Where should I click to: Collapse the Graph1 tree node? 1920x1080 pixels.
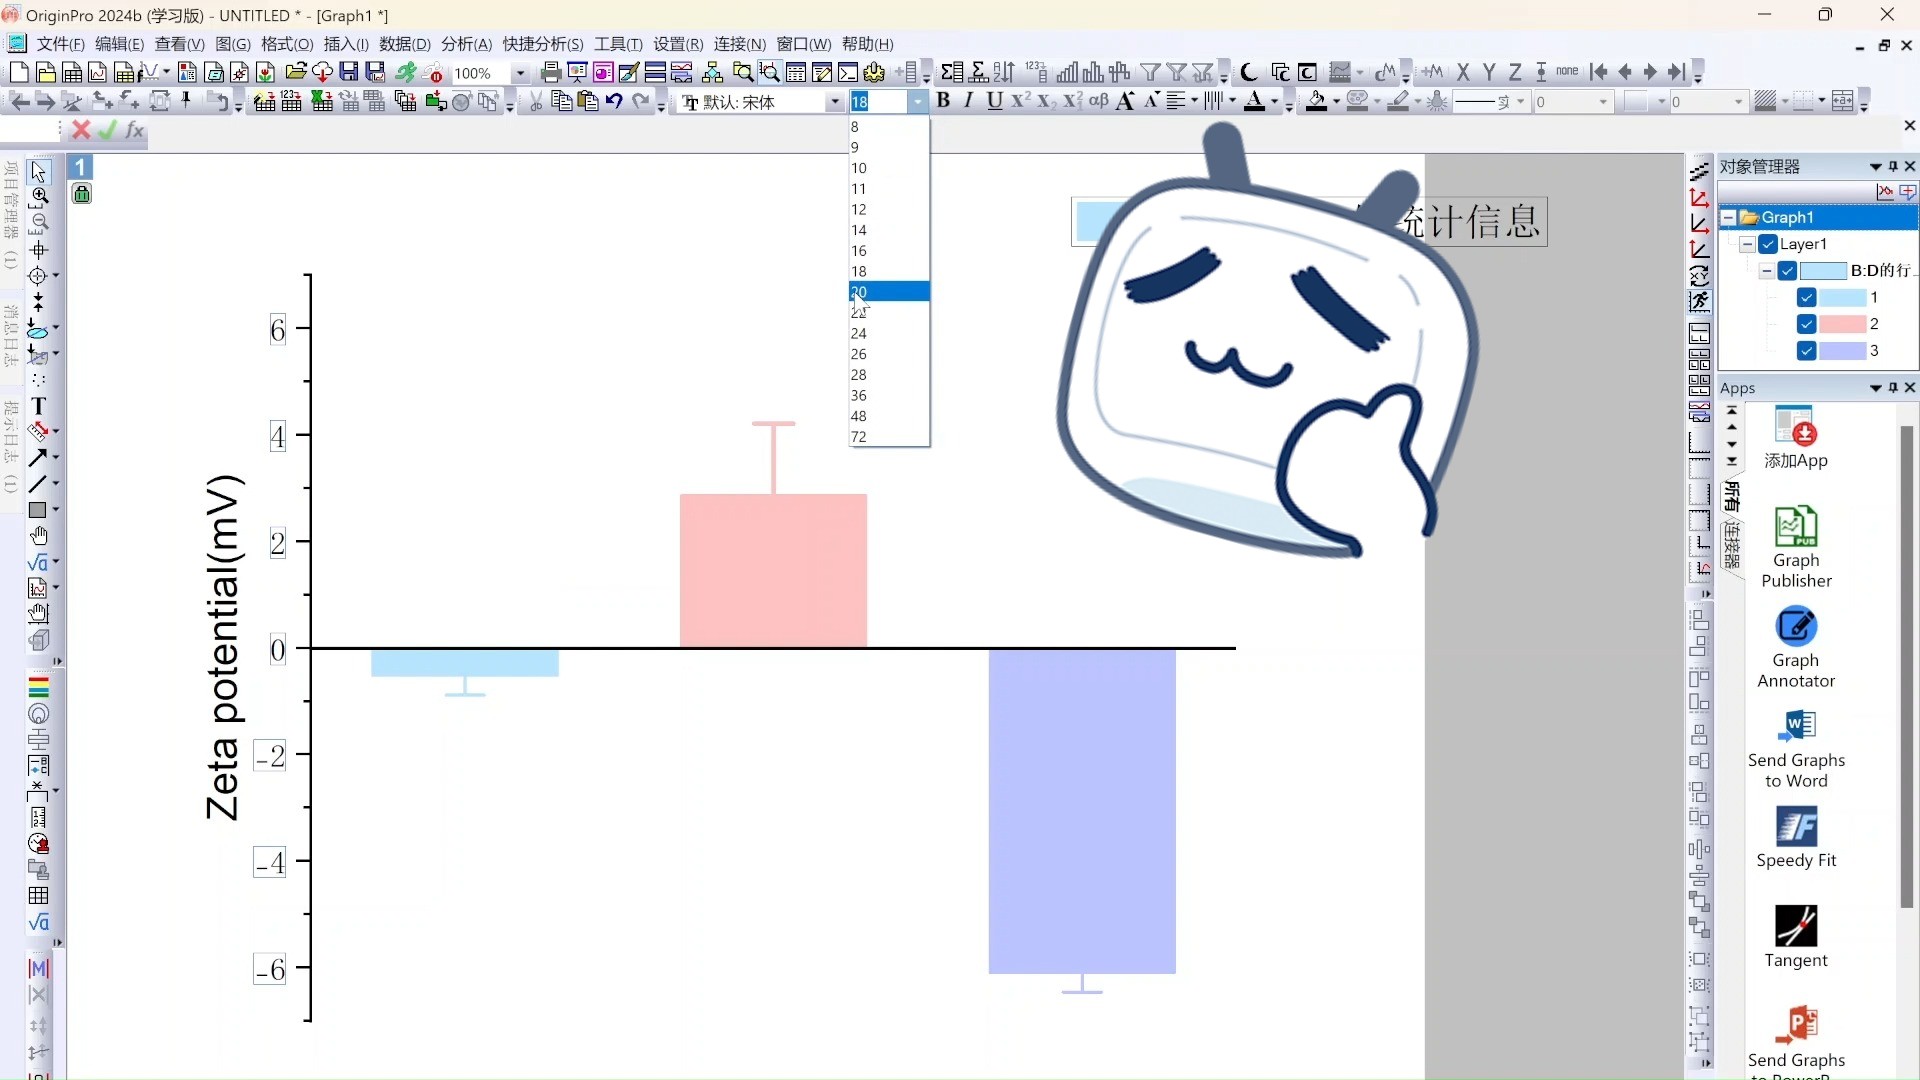(x=1729, y=217)
